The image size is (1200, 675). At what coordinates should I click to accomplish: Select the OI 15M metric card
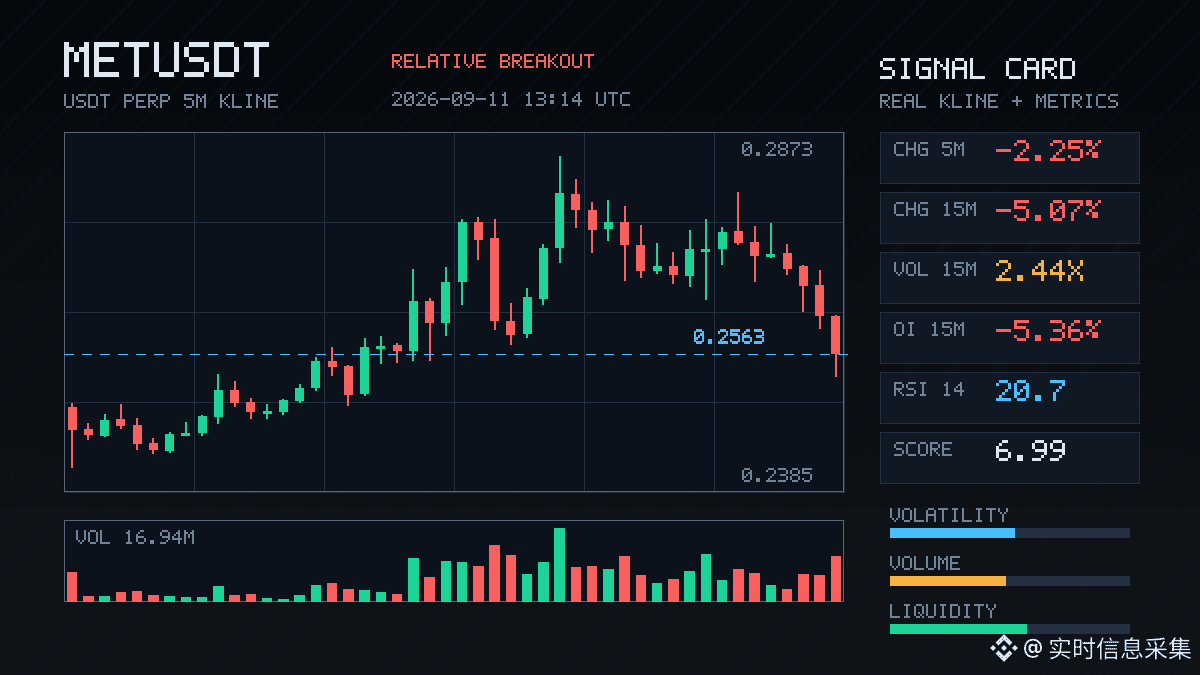click(1009, 337)
